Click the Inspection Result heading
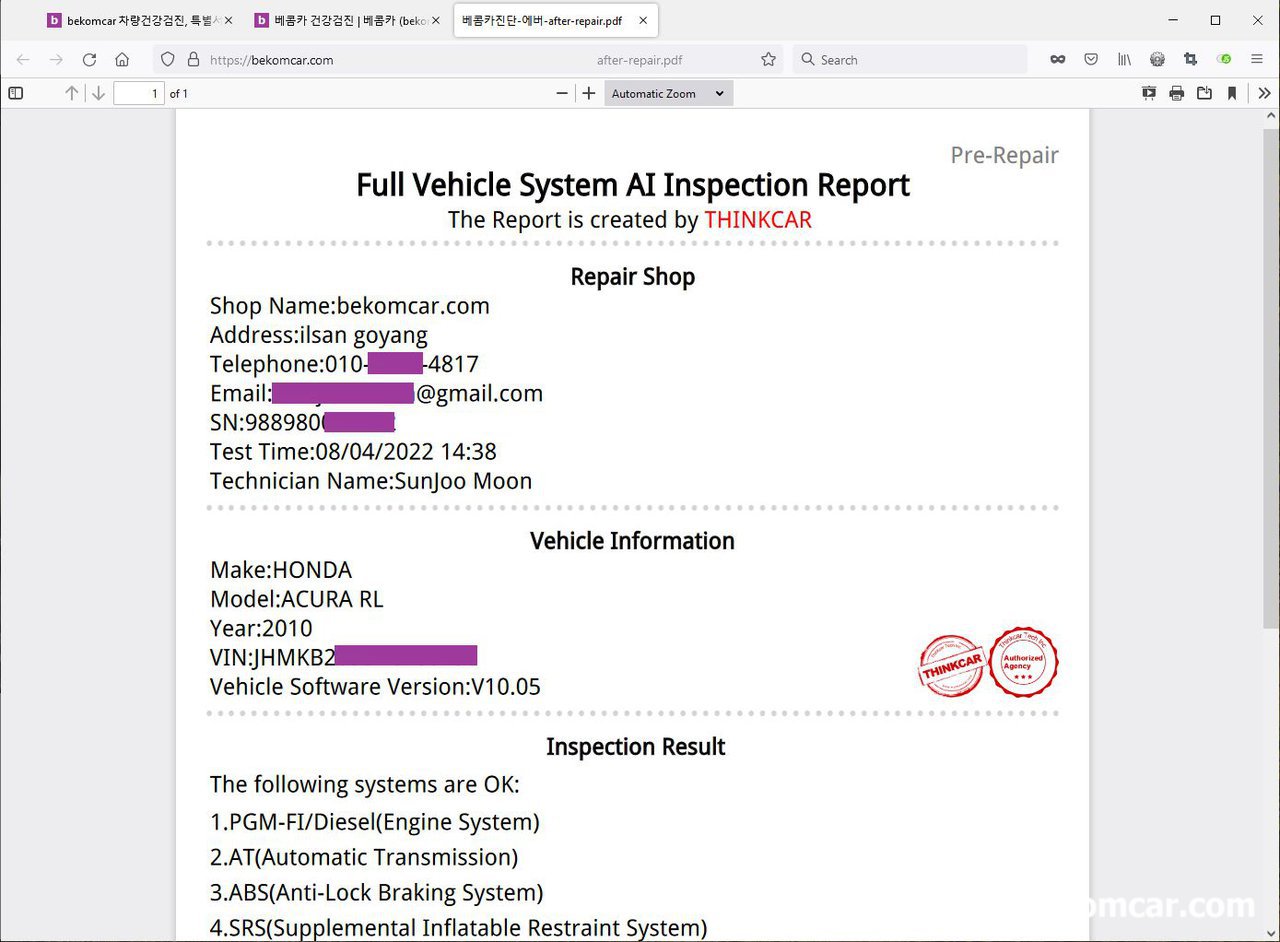This screenshot has height=942, width=1280. pyautogui.click(x=636, y=747)
